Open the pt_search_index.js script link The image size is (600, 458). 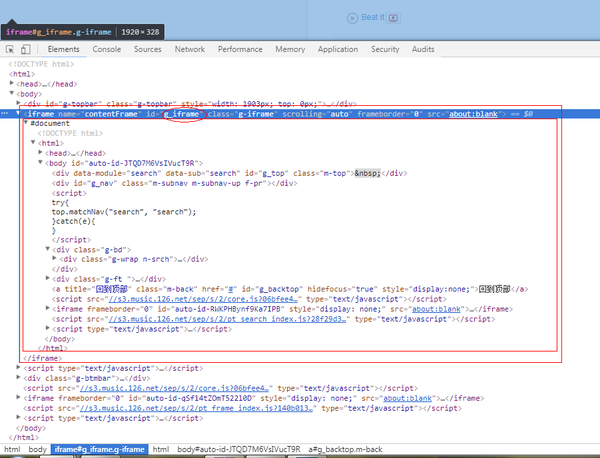click(227, 319)
